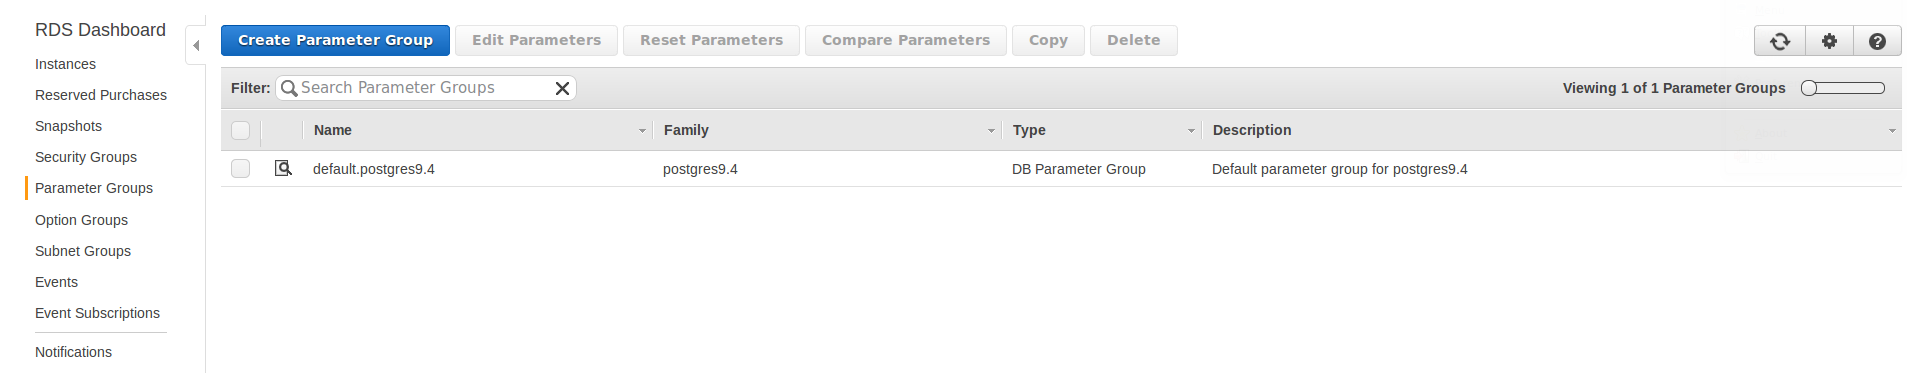Screen dimensions: 1910x373
Task: Open Snapshots from the RDS sidebar
Action: pos(68,126)
